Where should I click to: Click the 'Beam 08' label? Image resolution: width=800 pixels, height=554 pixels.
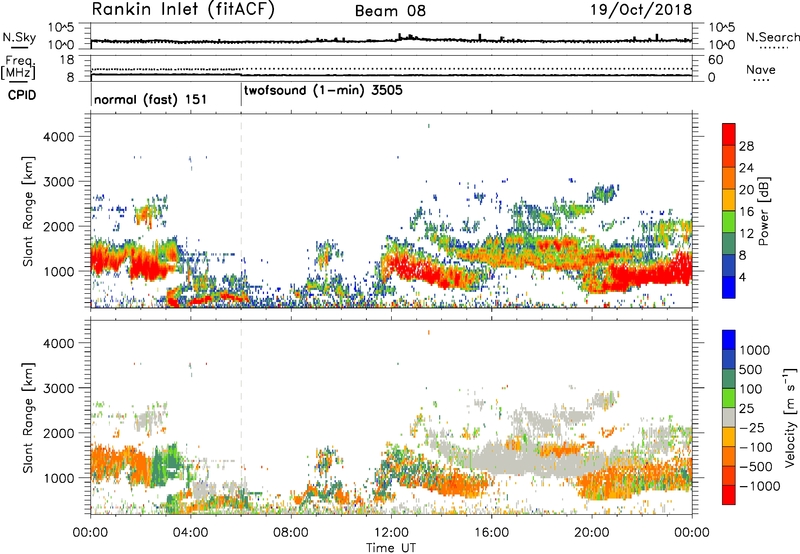point(390,11)
